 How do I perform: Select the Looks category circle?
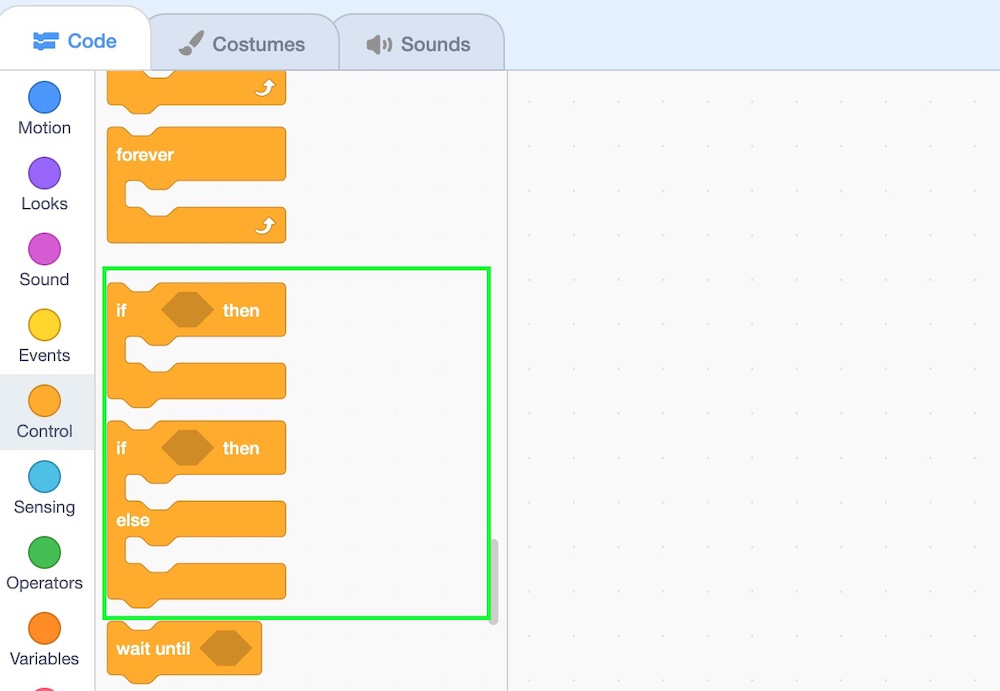(44, 174)
